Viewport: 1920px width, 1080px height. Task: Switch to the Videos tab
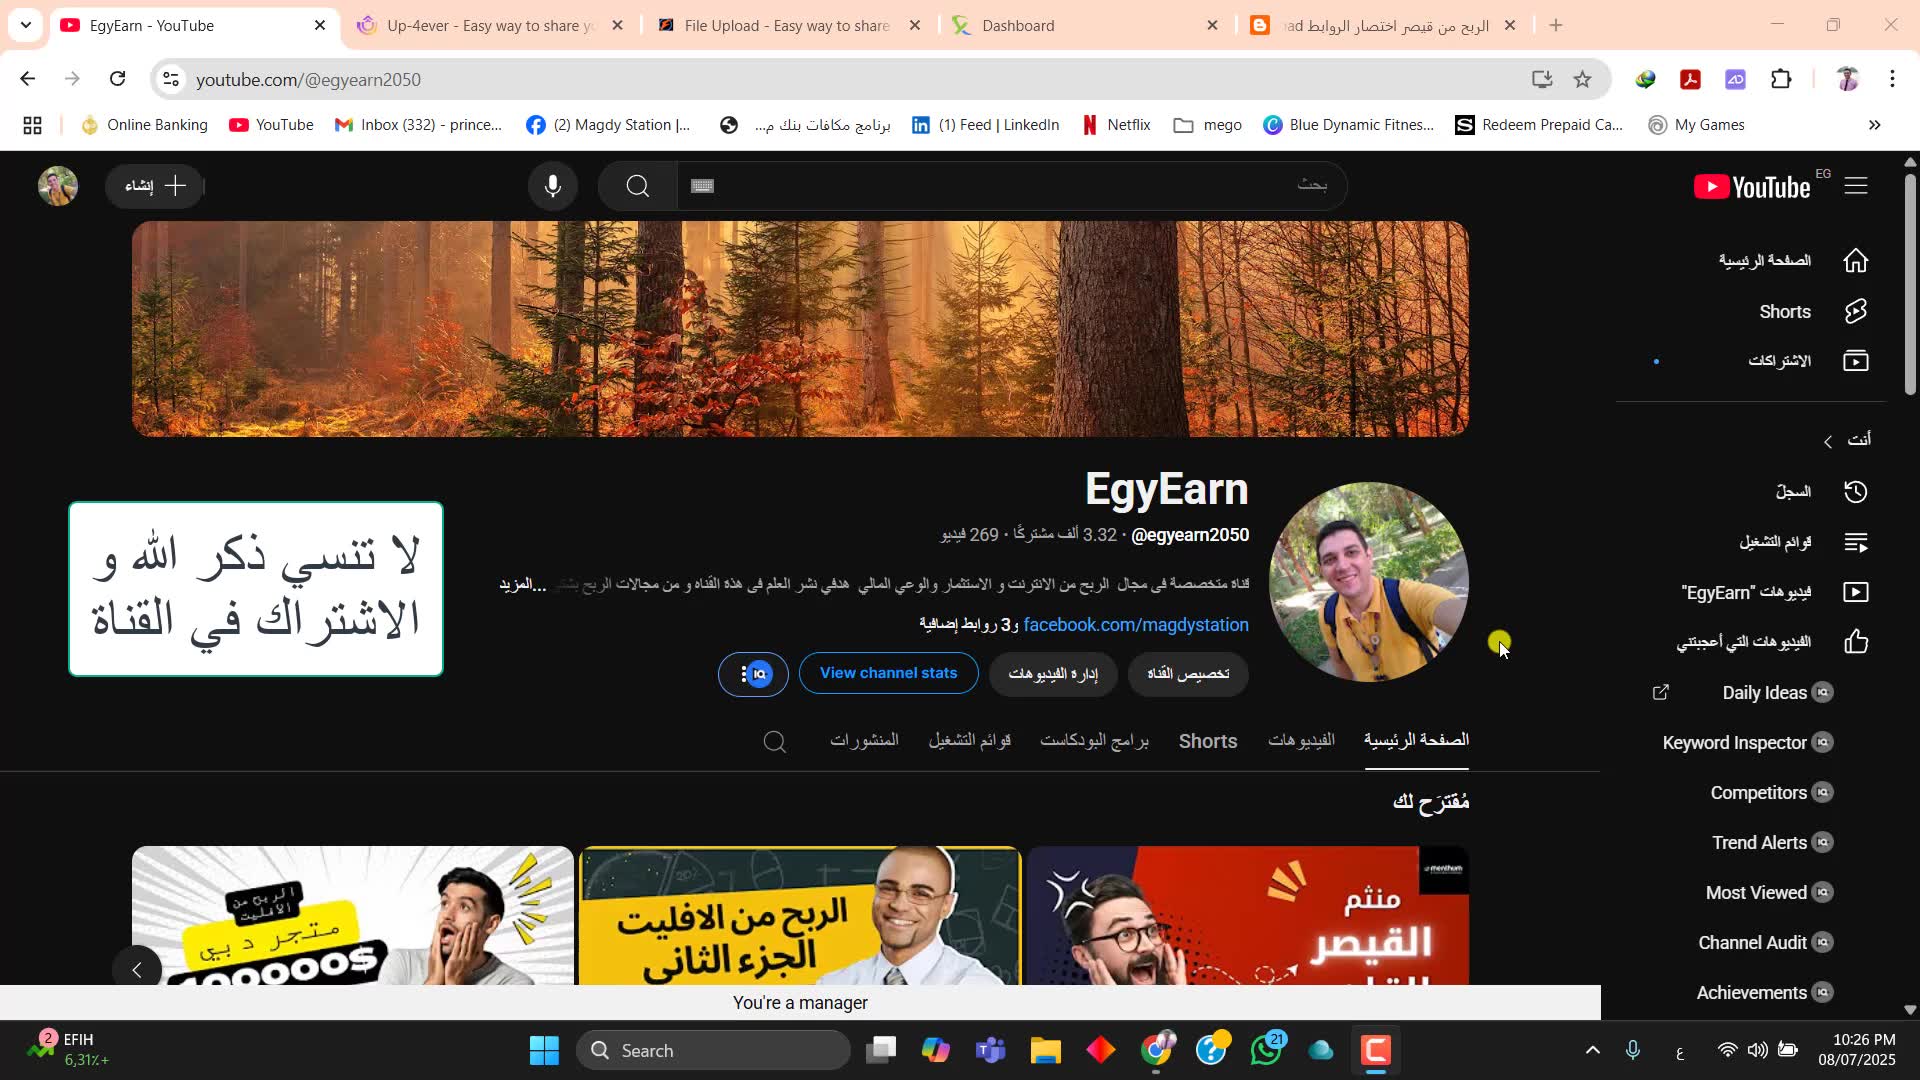[1301, 740]
